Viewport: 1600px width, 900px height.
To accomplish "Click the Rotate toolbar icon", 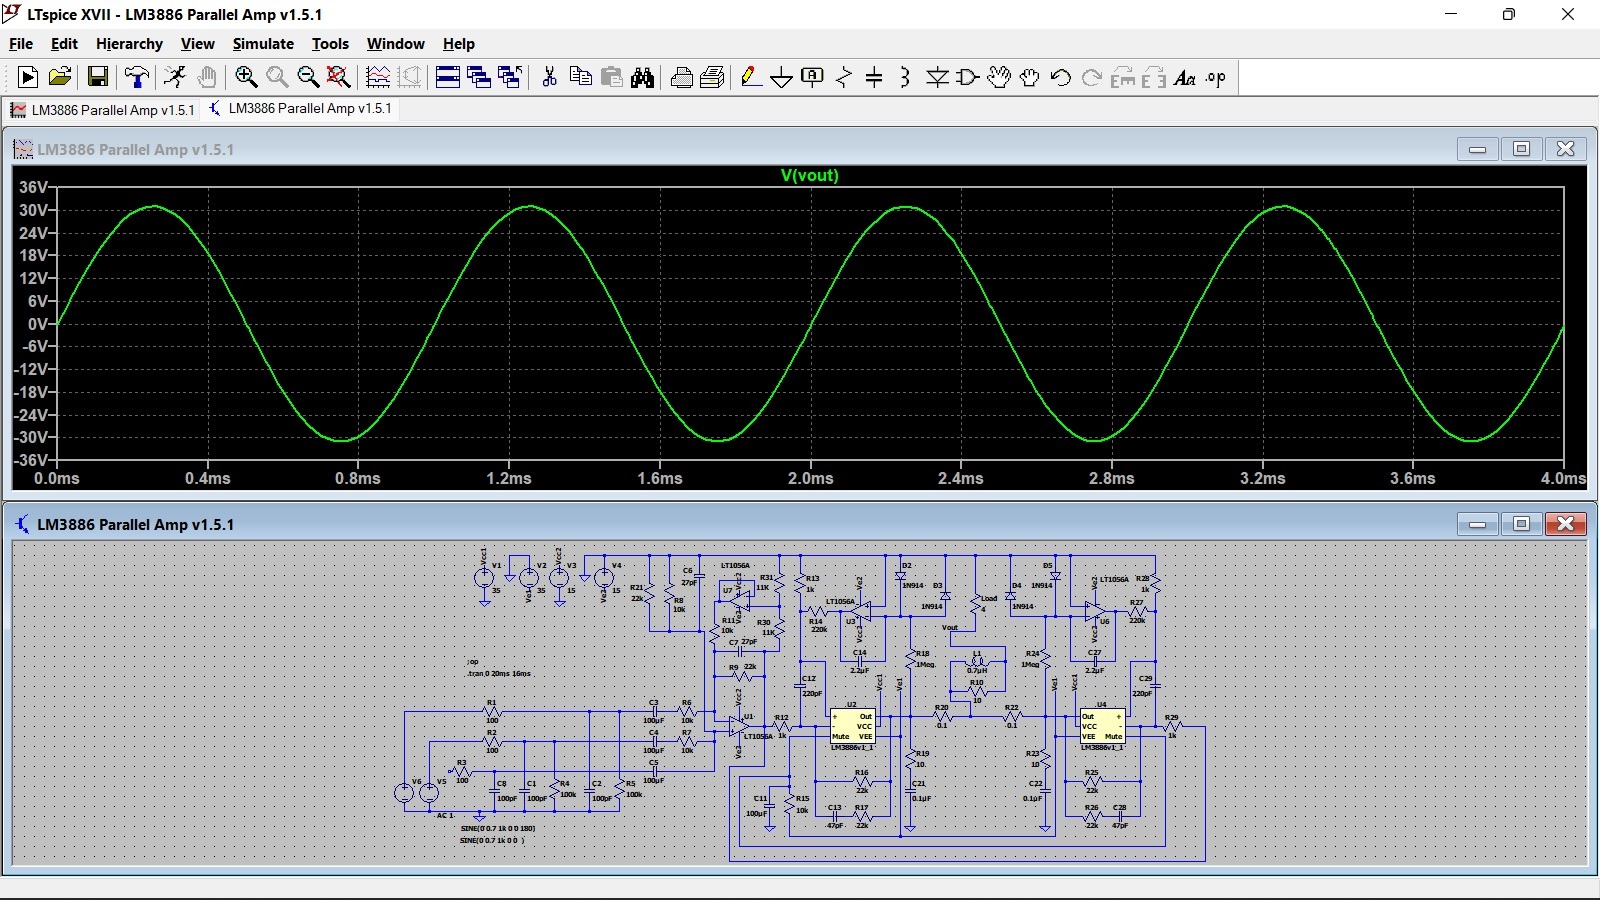I will [1123, 77].
